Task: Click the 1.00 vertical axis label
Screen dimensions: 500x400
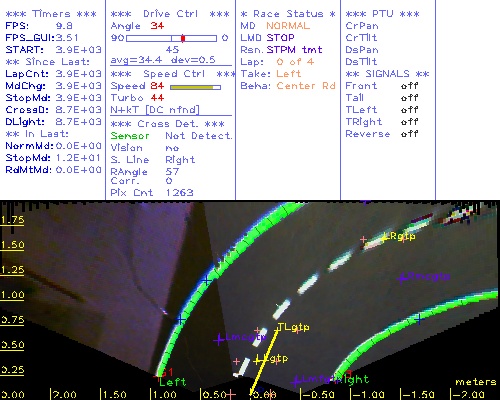Action: 12,295
